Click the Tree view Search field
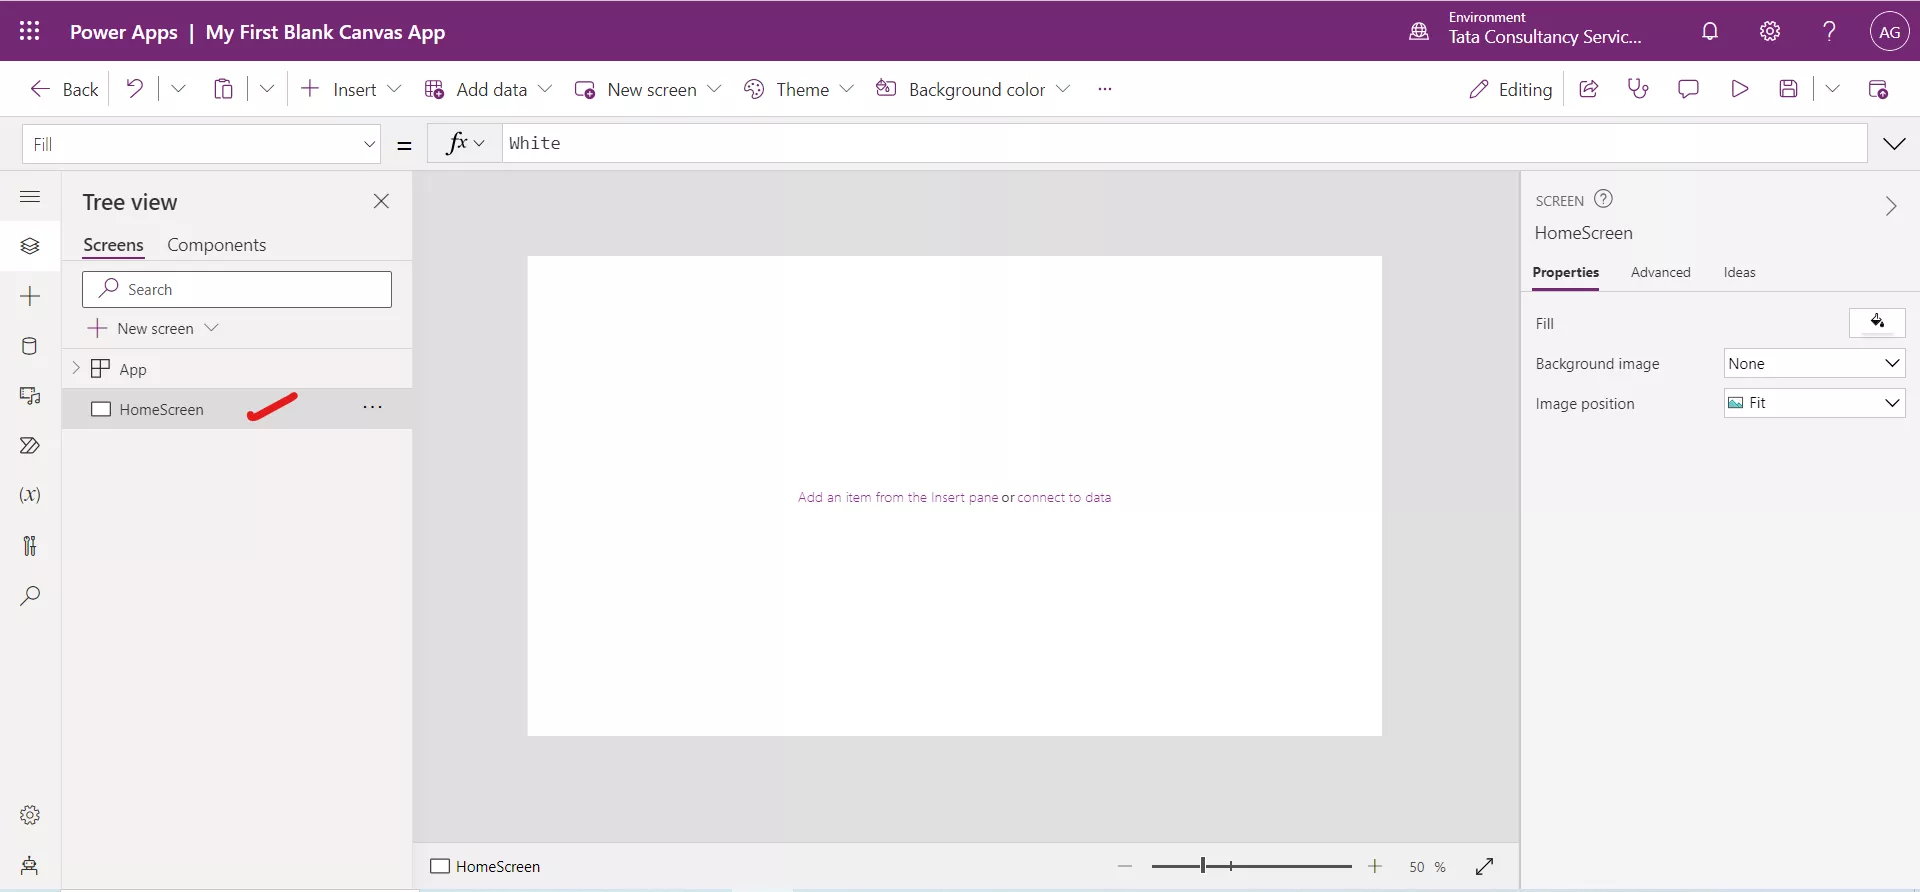The width and height of the screenshot is (1920, 892). pos(237,289)
